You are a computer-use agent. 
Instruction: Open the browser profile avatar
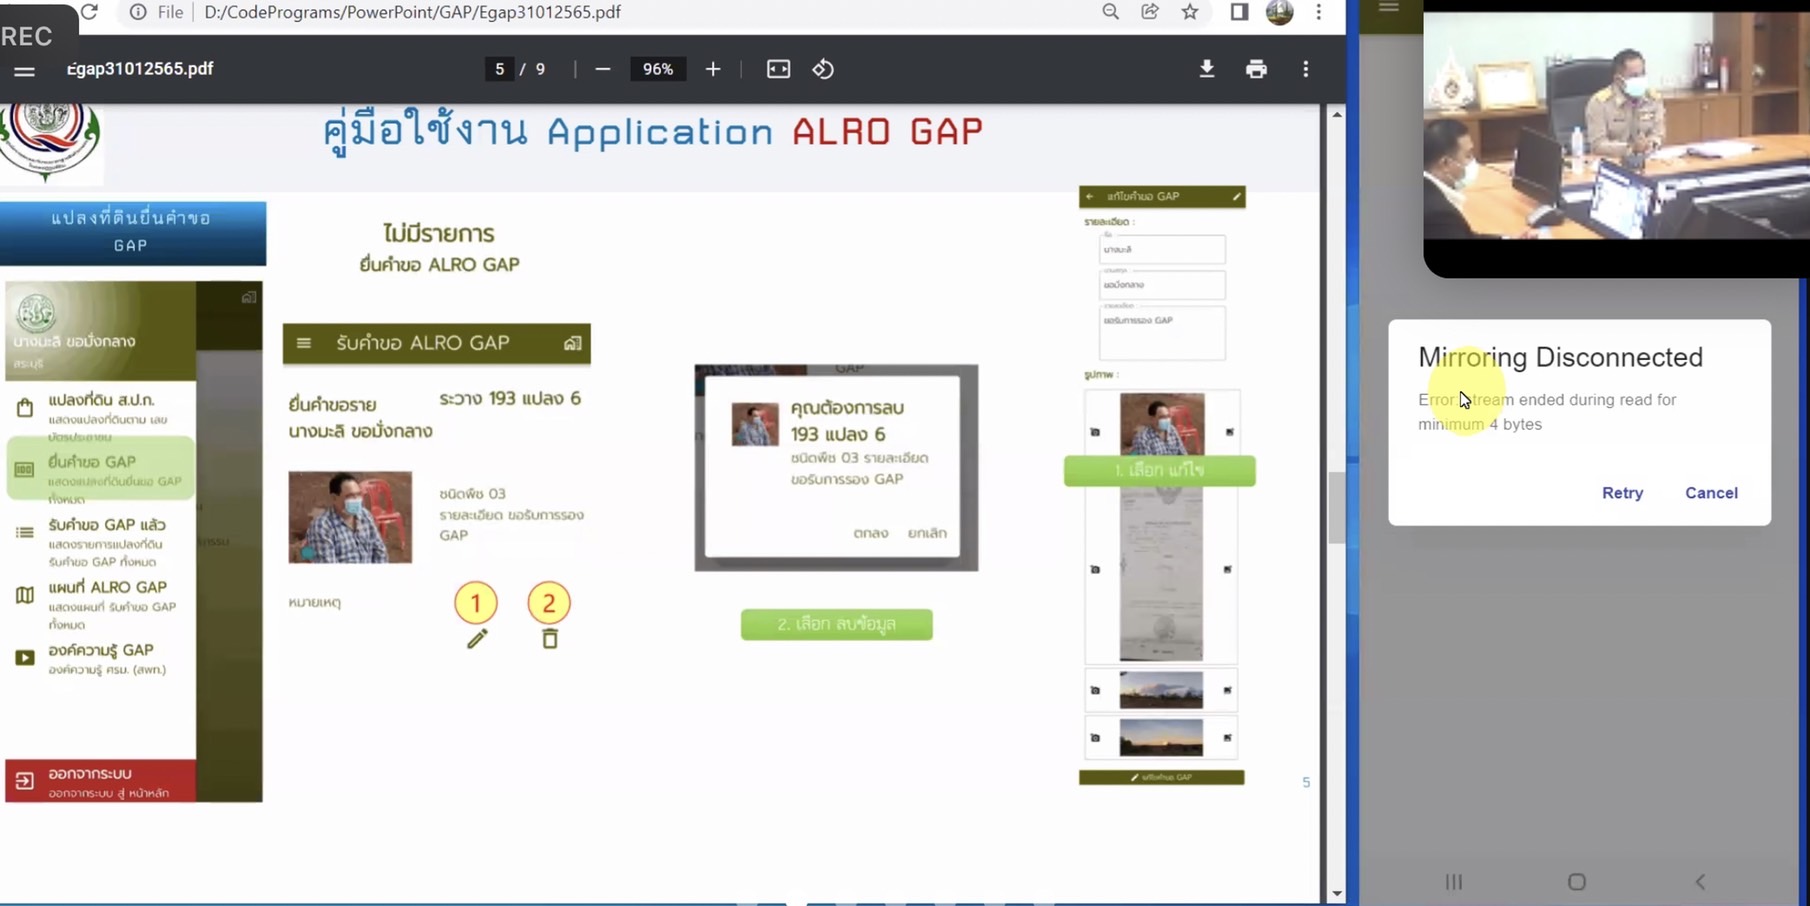coord(1279,12)
